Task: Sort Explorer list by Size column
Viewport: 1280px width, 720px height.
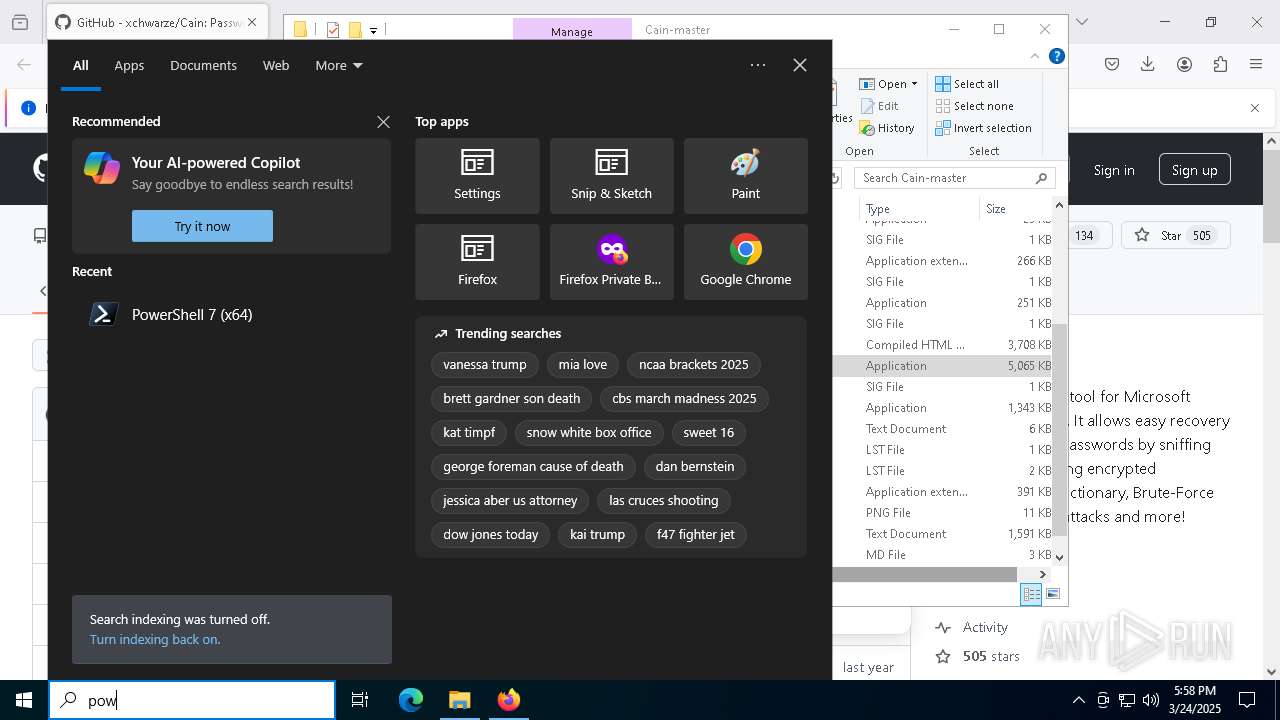Action: point(1015,209)
